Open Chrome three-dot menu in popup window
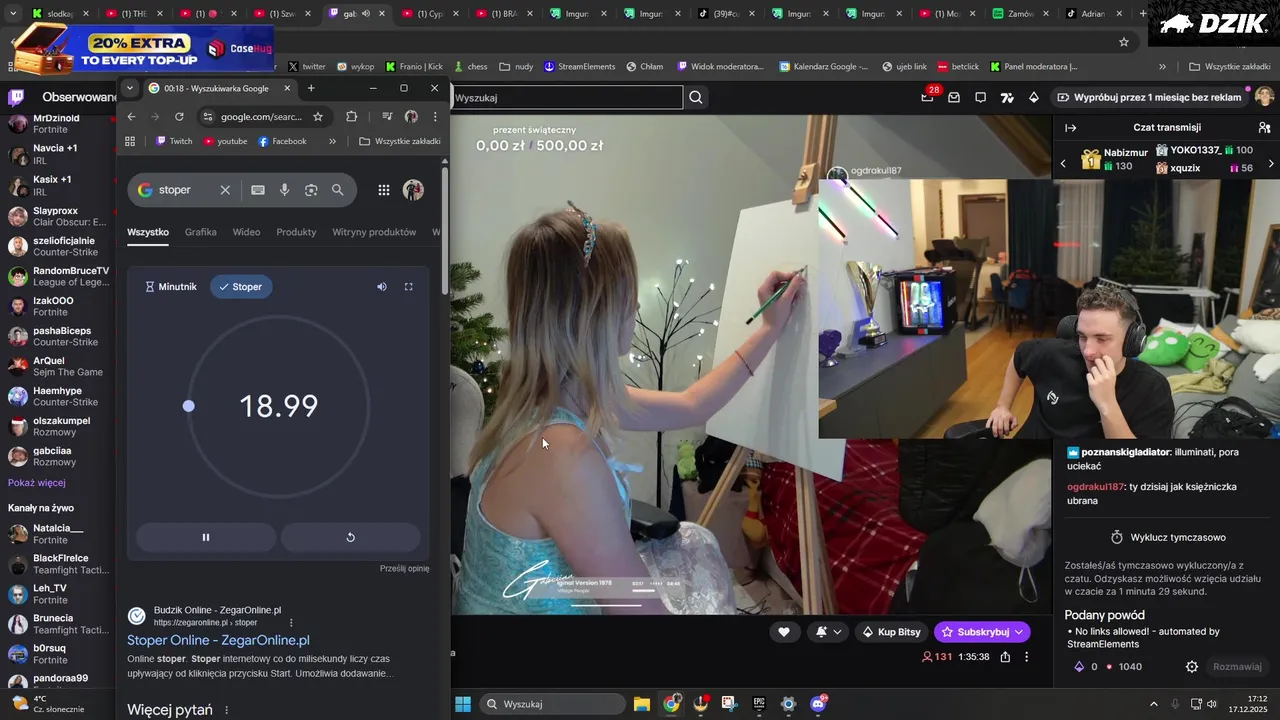This screenshot has width=1280, height=720. point(434,117)
